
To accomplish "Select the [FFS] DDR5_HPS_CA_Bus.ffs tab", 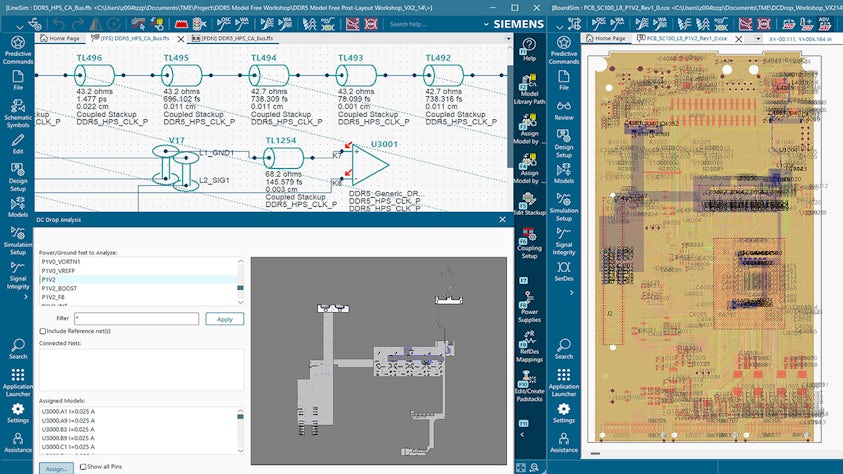I will (131, 39).
